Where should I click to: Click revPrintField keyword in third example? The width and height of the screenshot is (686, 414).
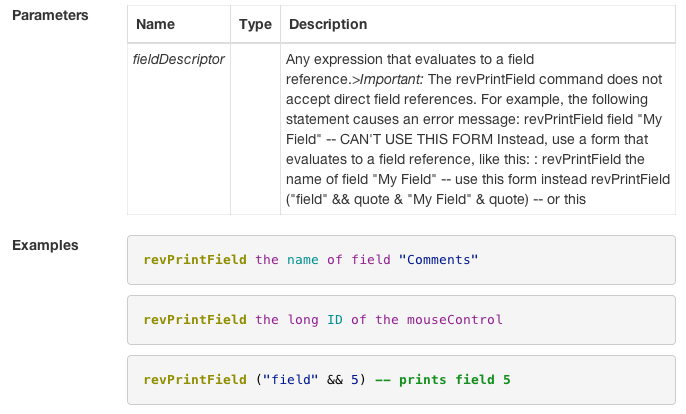pos(195,380)
